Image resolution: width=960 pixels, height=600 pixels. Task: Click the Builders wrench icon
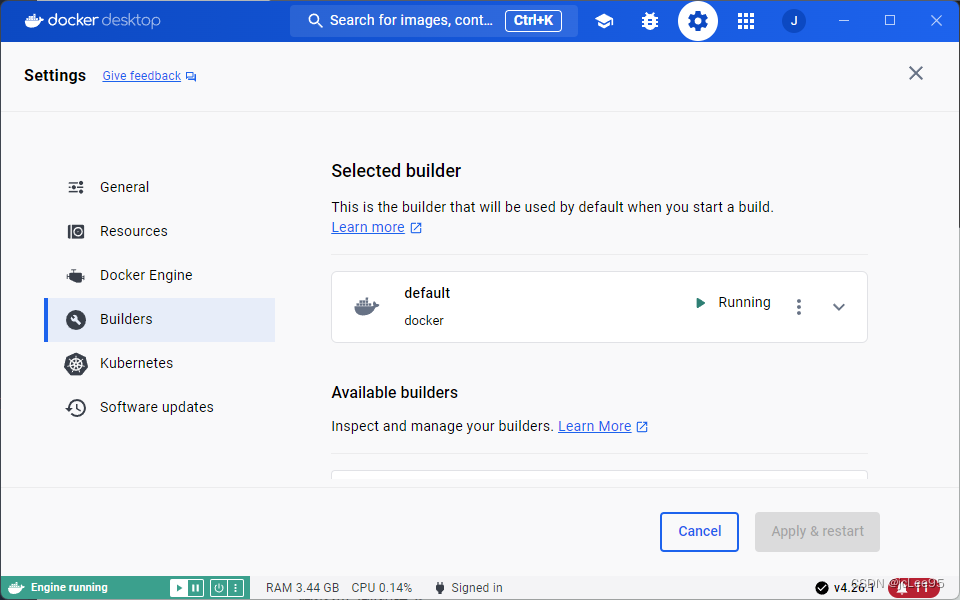pyautogui.click(x=76, y=320)
